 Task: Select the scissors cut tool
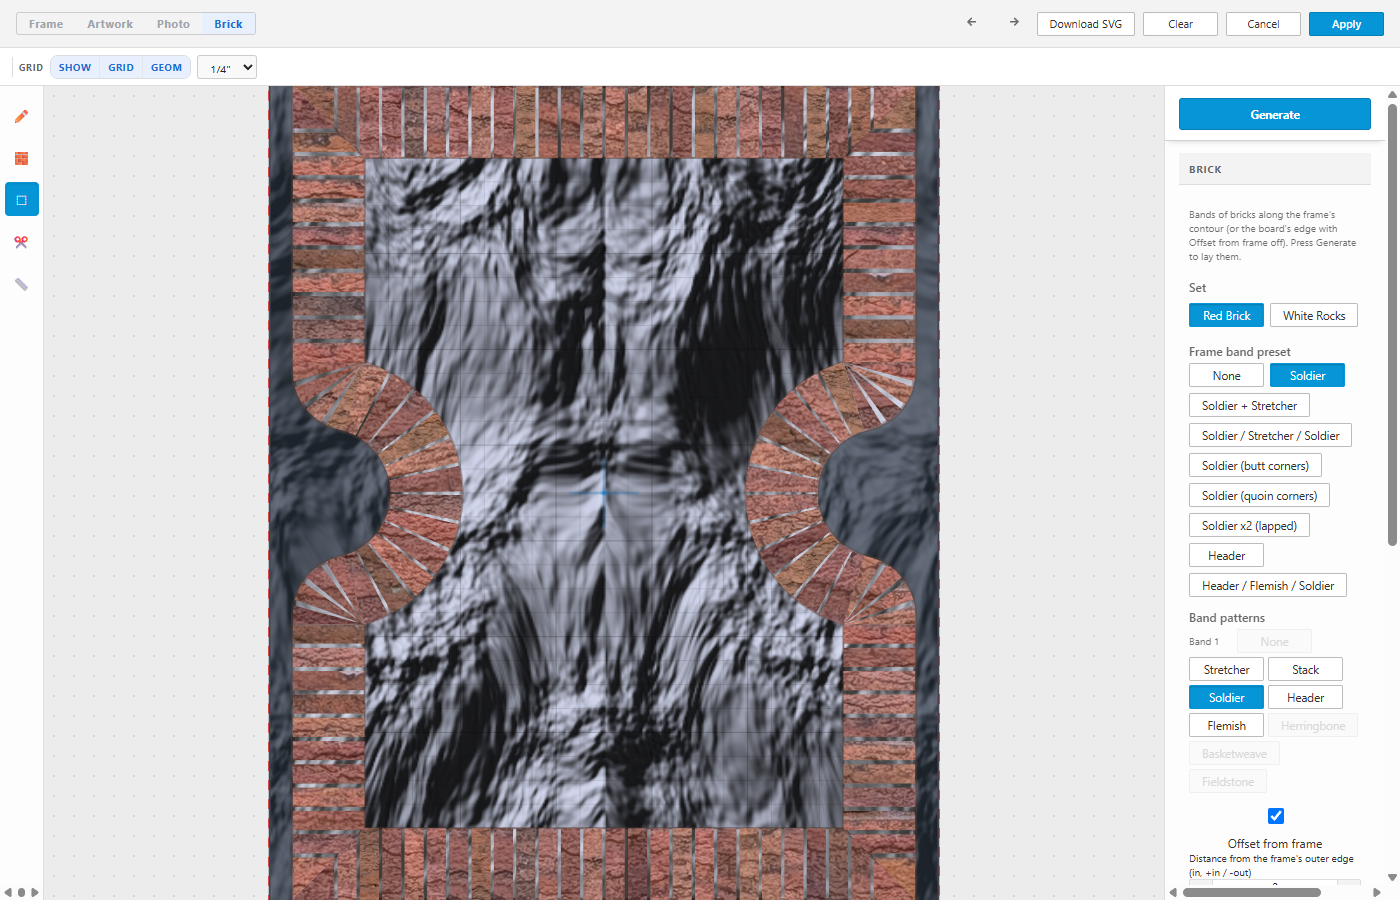pos(21,242)
